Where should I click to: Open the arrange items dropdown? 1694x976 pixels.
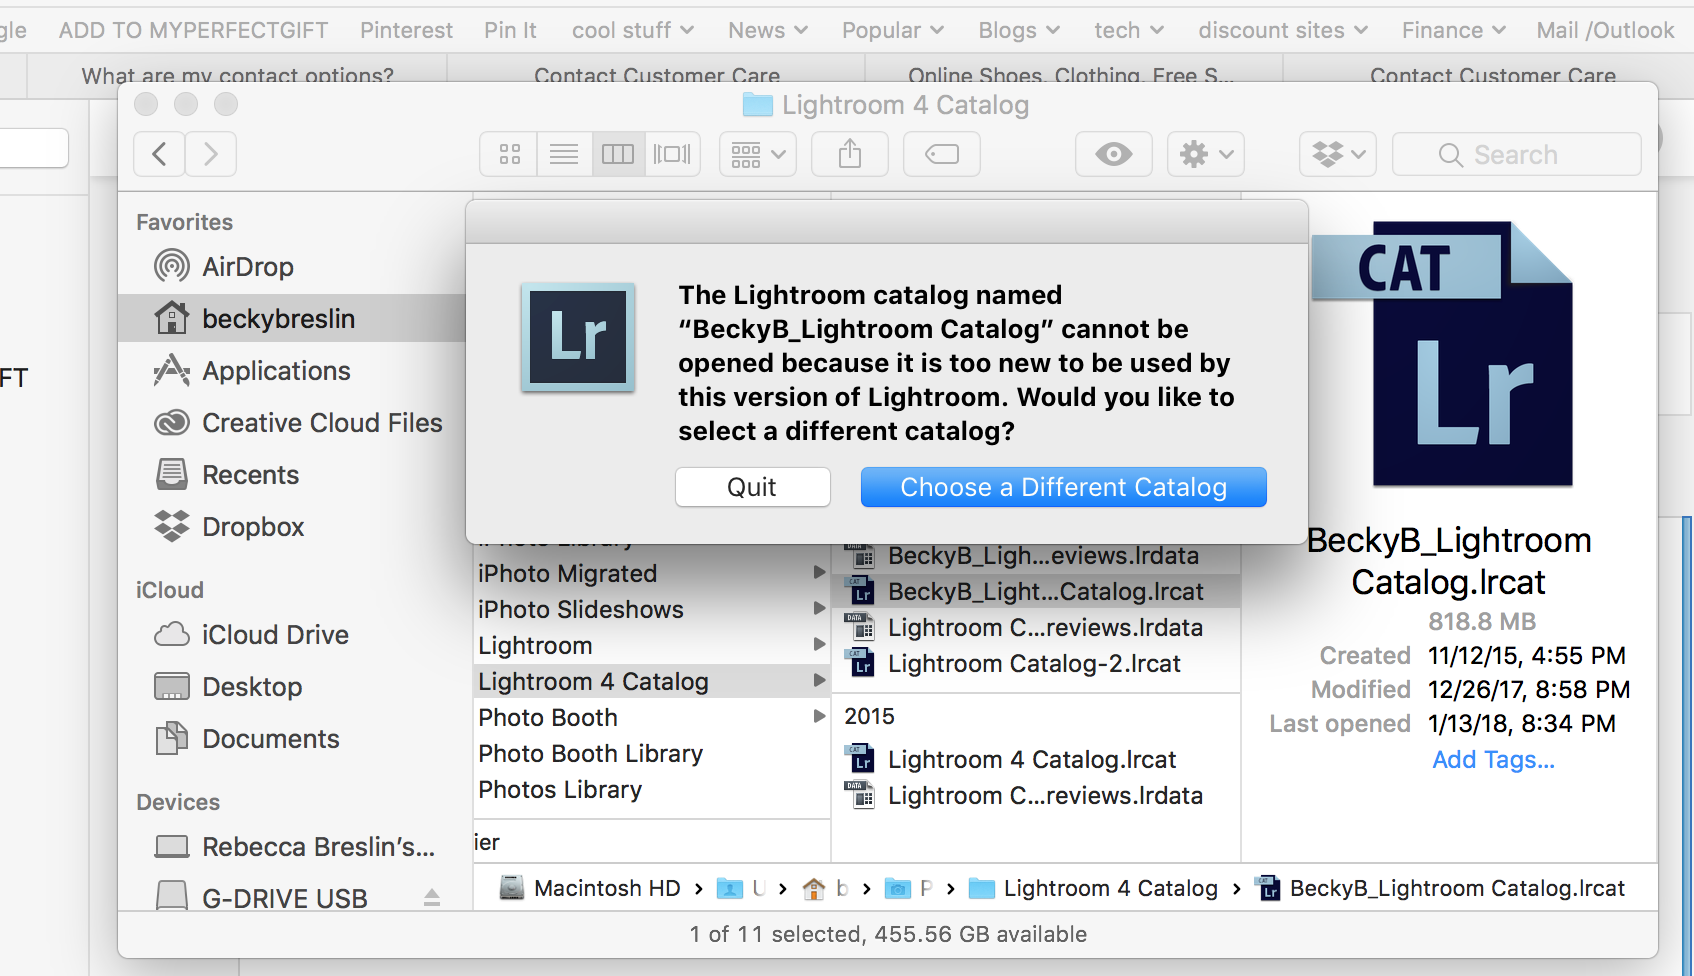tap(758, 154)
